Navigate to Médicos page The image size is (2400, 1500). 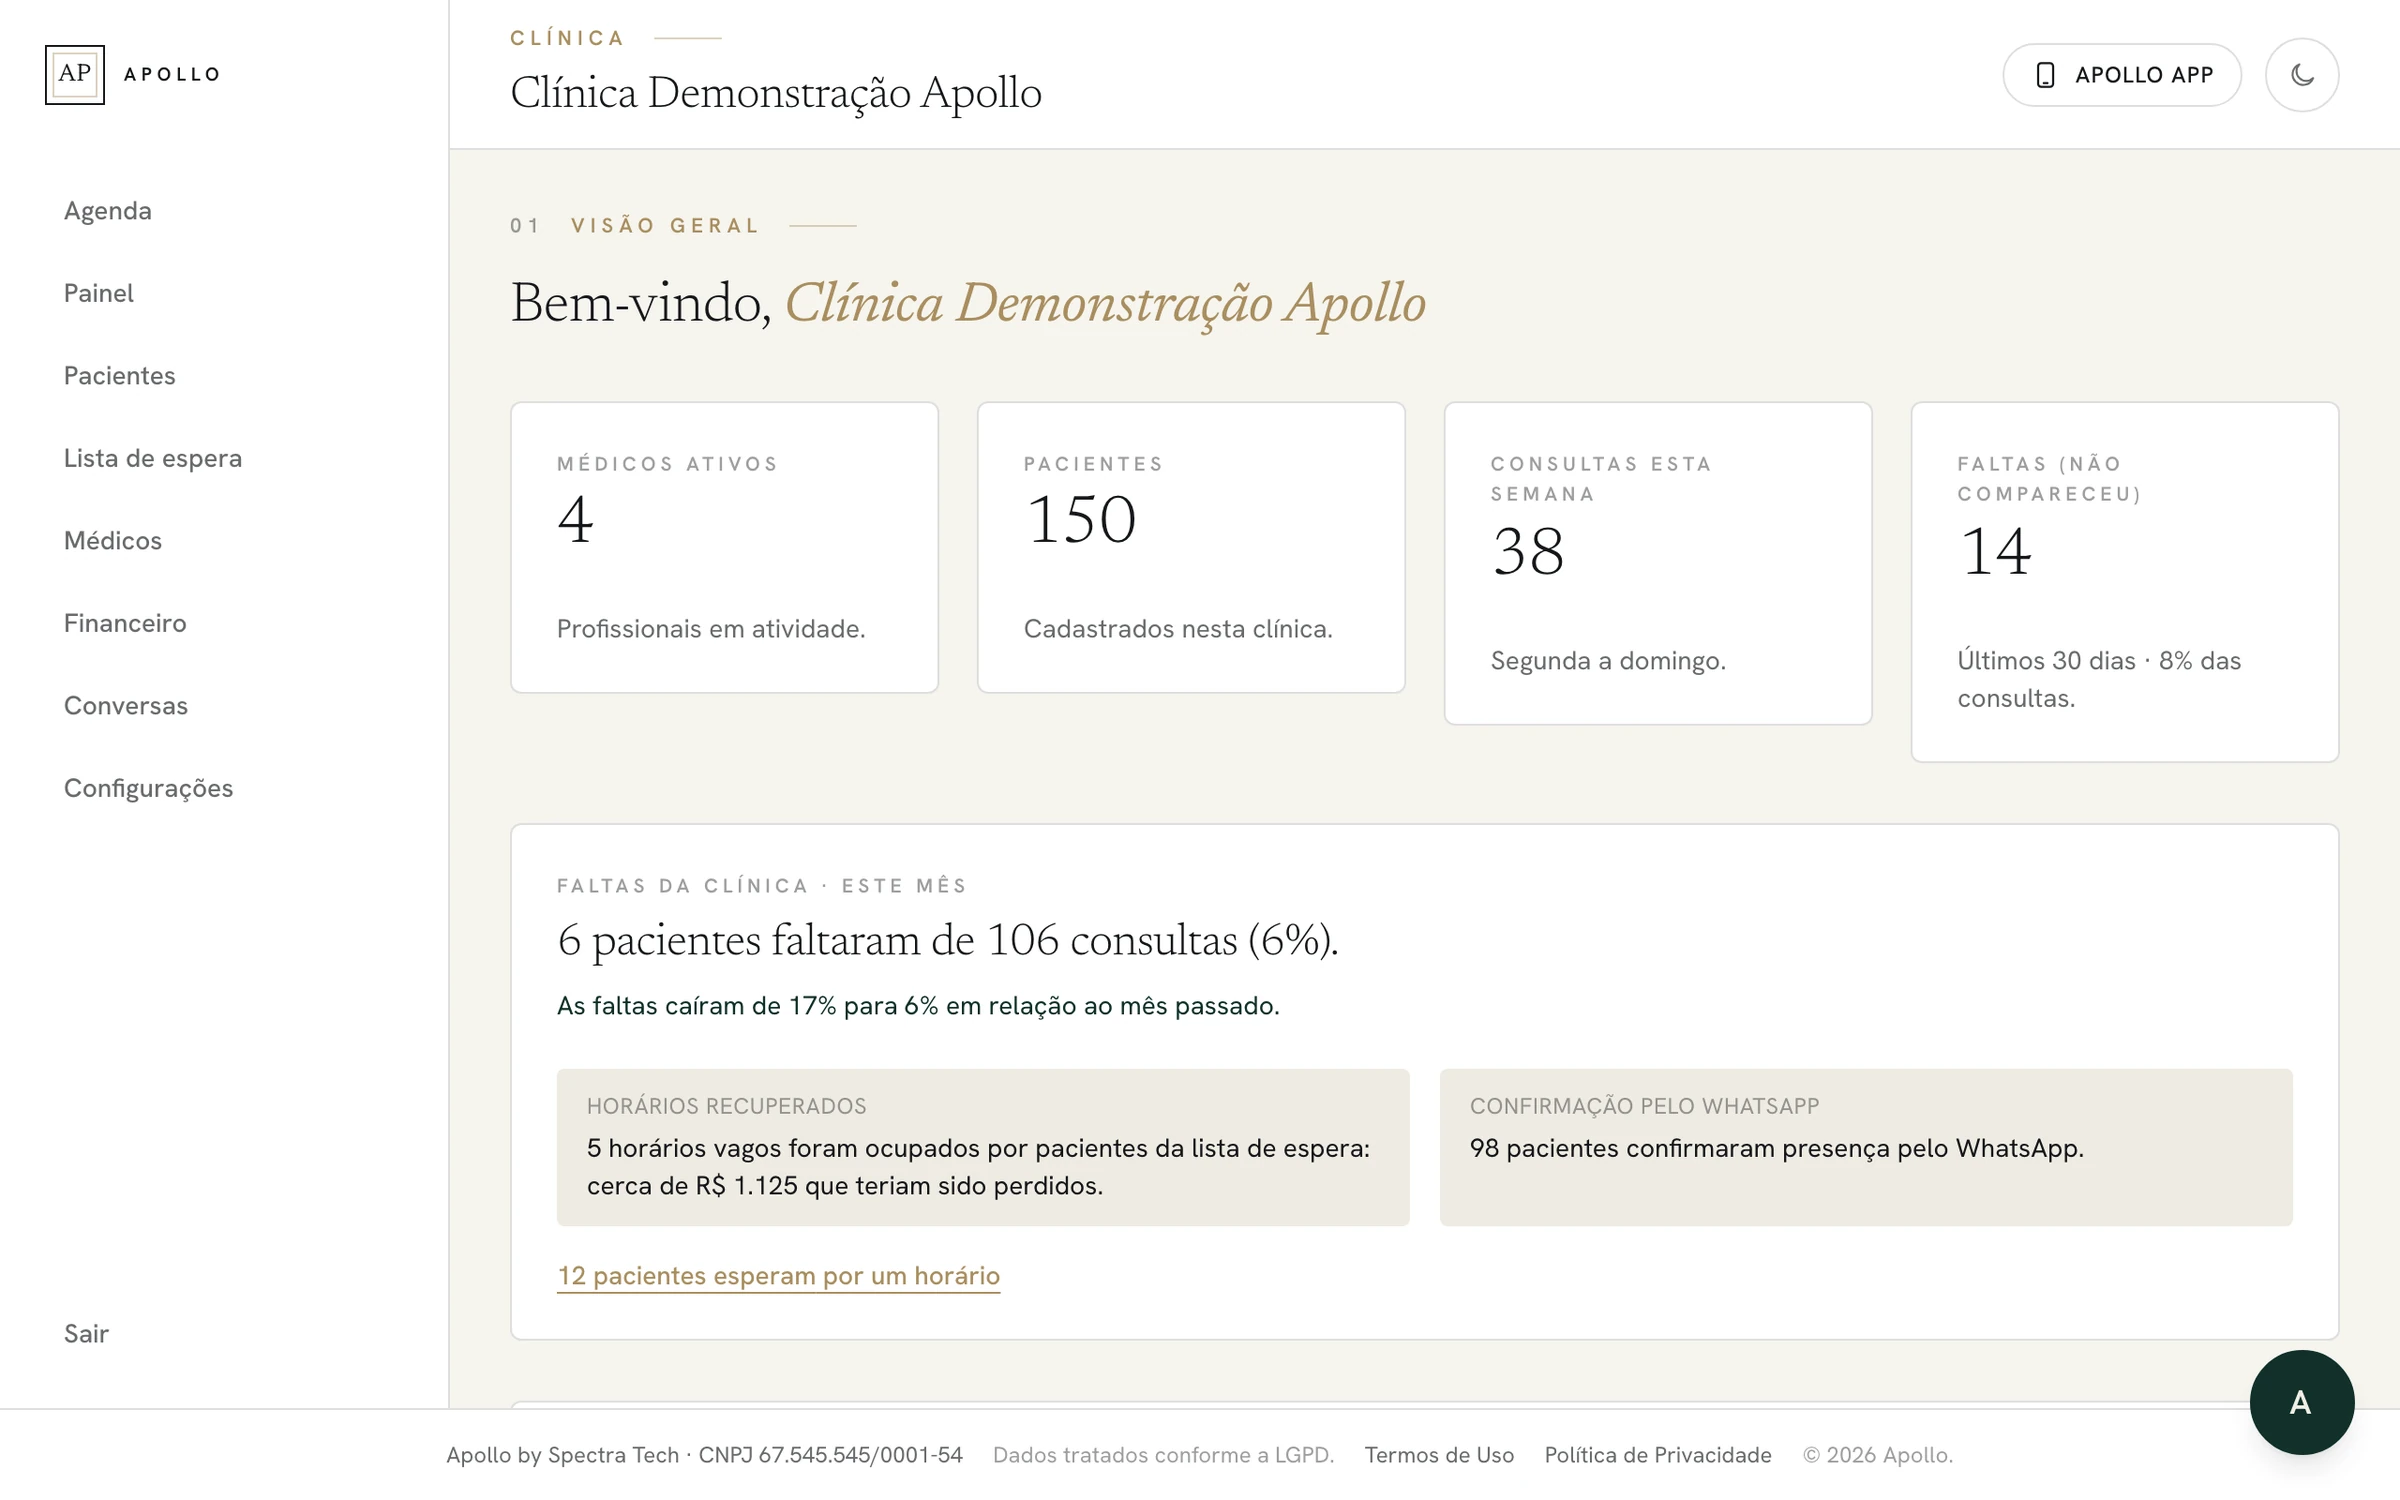(113, 541)
